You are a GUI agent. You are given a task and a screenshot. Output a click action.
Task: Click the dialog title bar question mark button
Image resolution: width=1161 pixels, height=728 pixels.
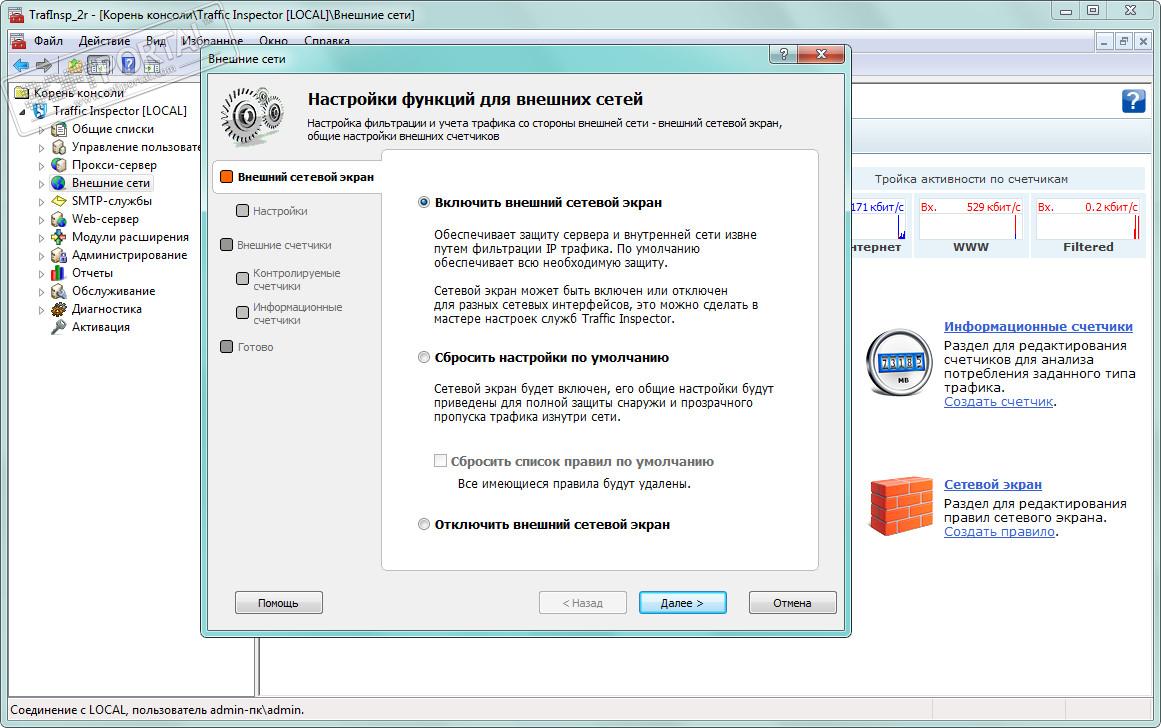coord(783,54)
